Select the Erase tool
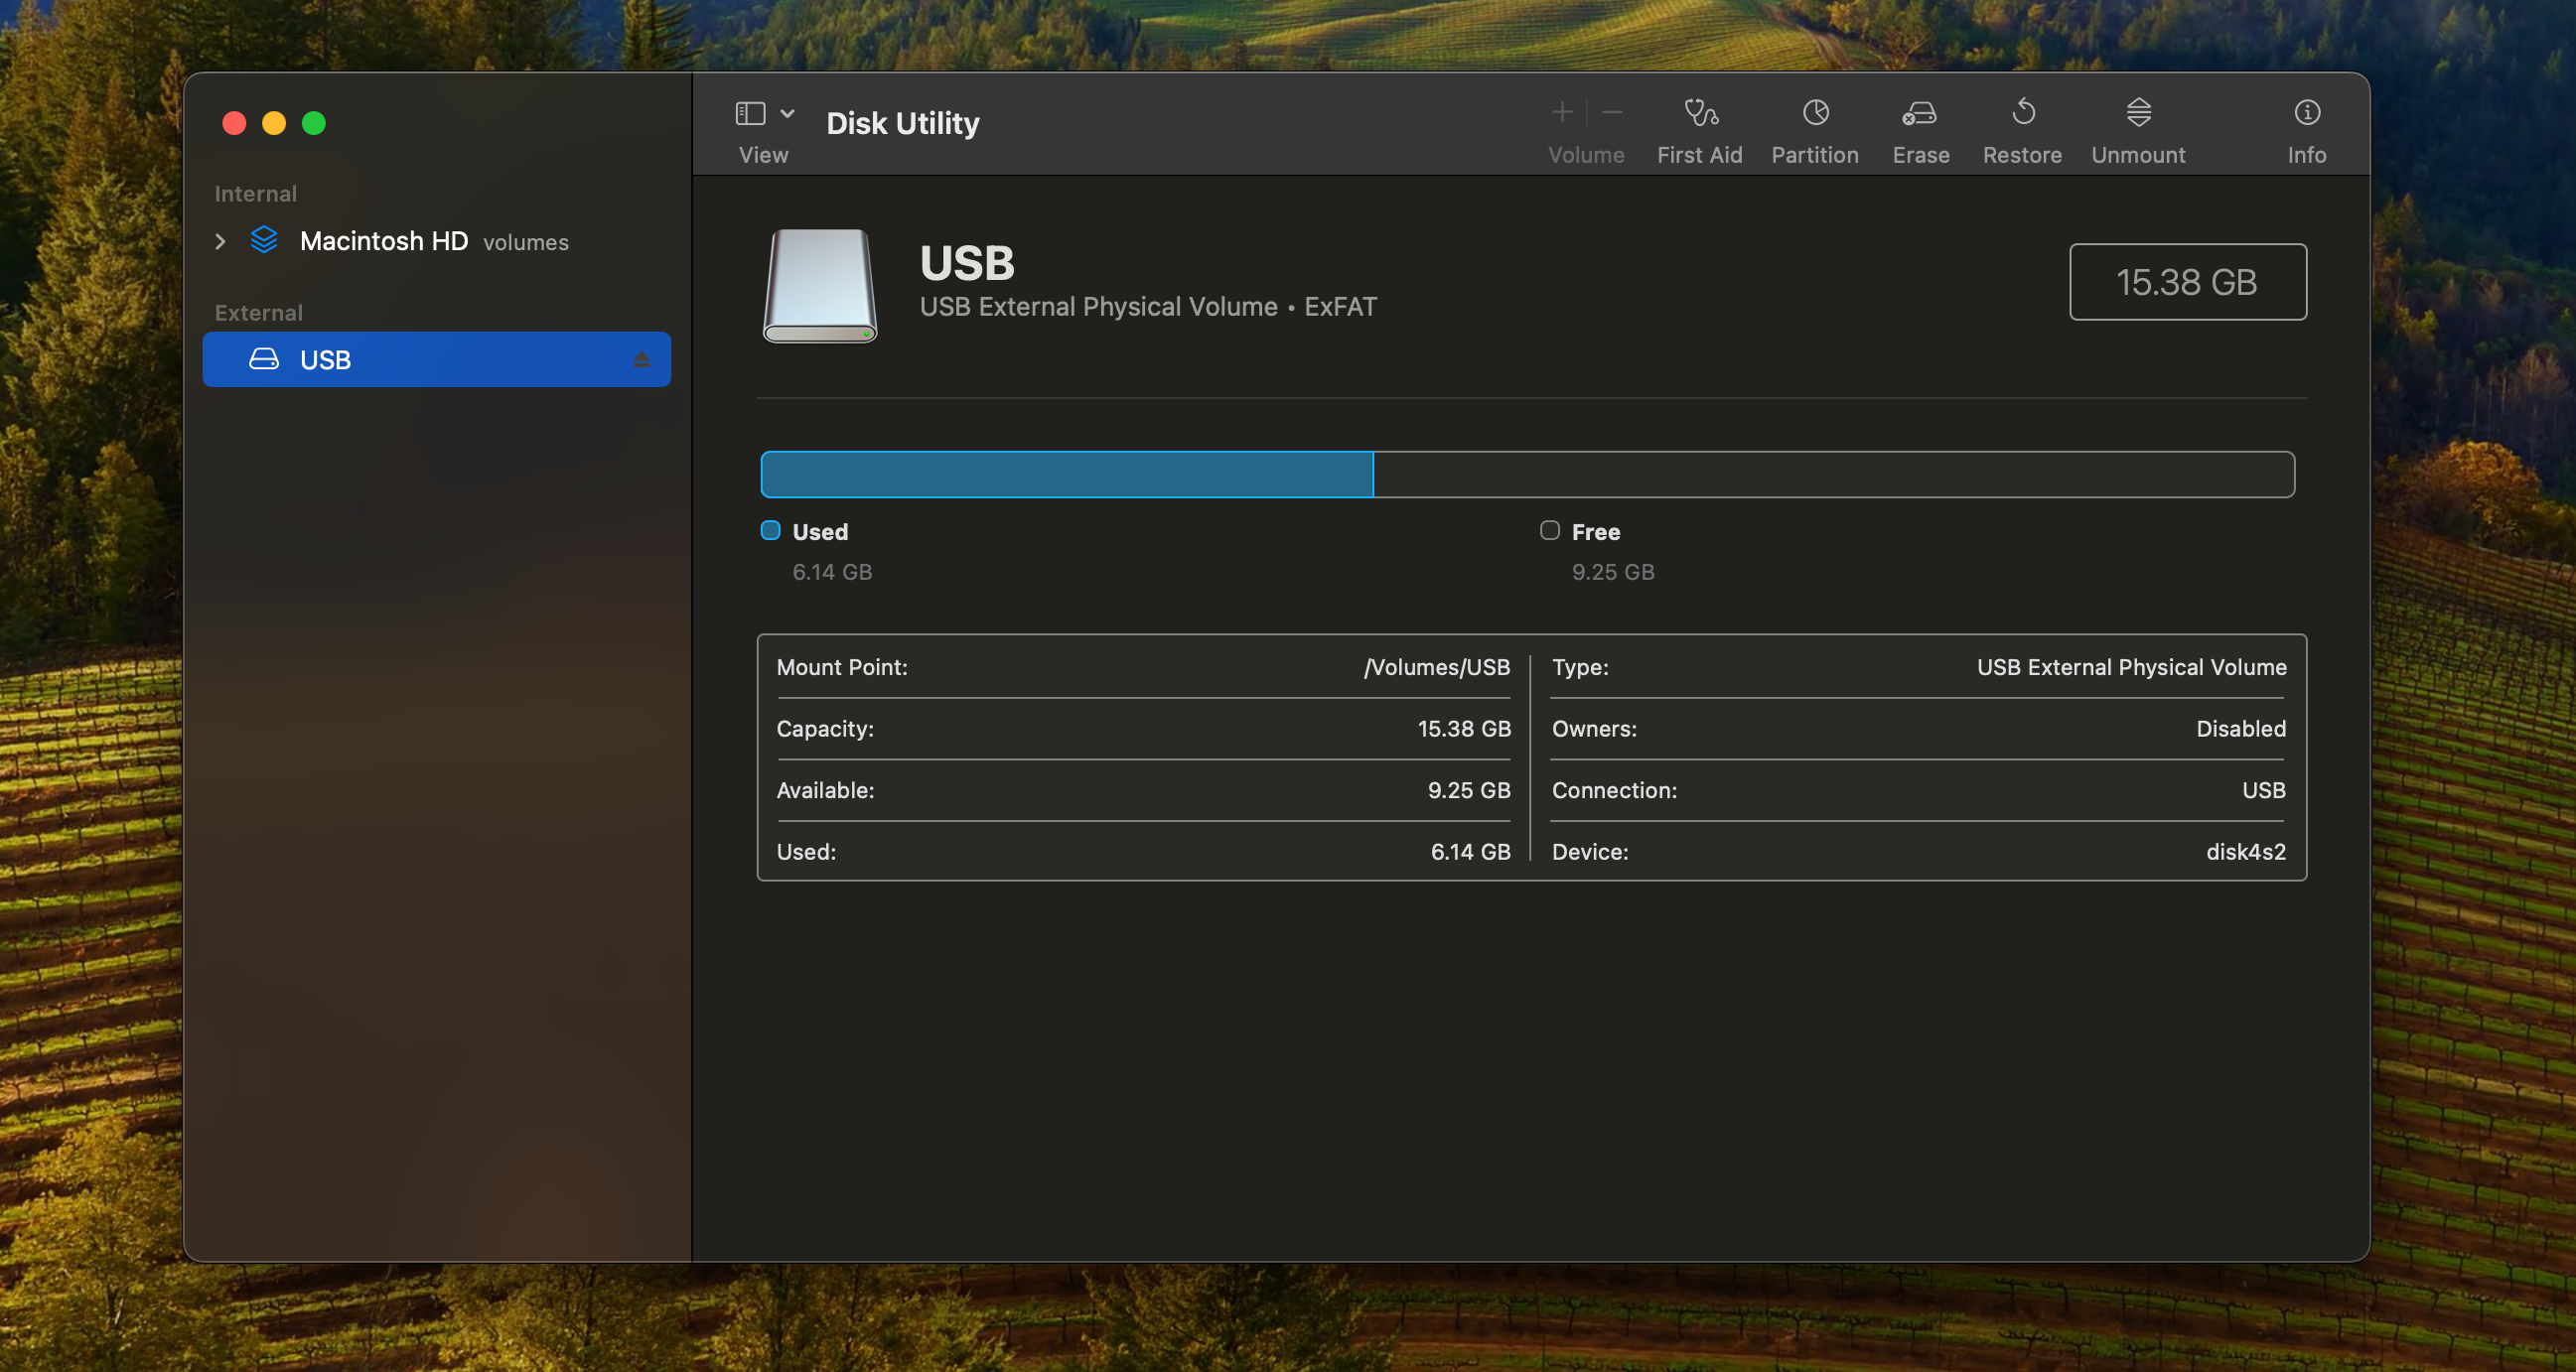 [1920, 128]
